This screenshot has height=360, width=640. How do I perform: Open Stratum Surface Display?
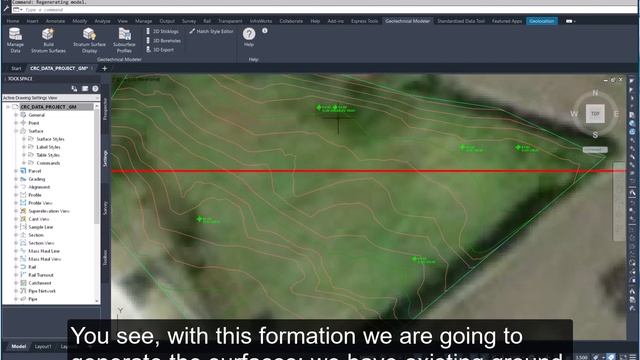point(89,40)
